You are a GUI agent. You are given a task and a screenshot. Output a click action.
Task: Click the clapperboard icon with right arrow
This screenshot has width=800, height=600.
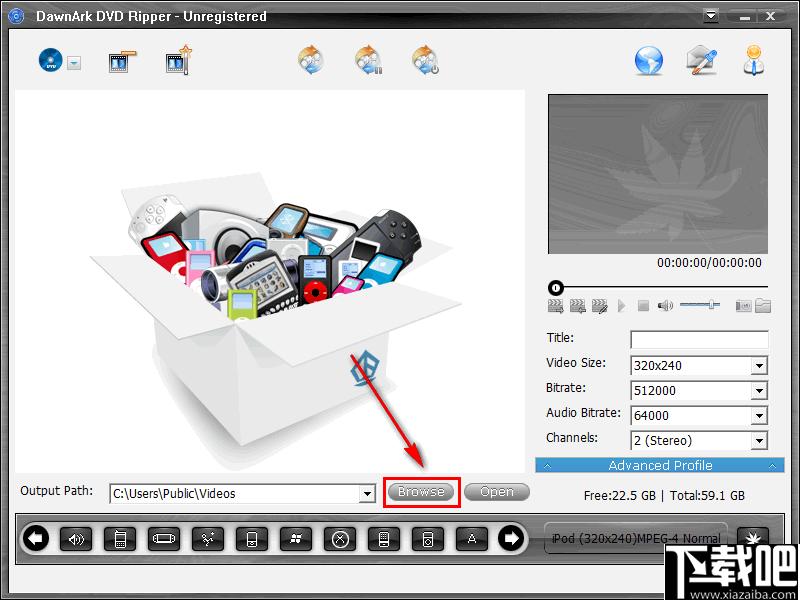click(x=556, y=306)
